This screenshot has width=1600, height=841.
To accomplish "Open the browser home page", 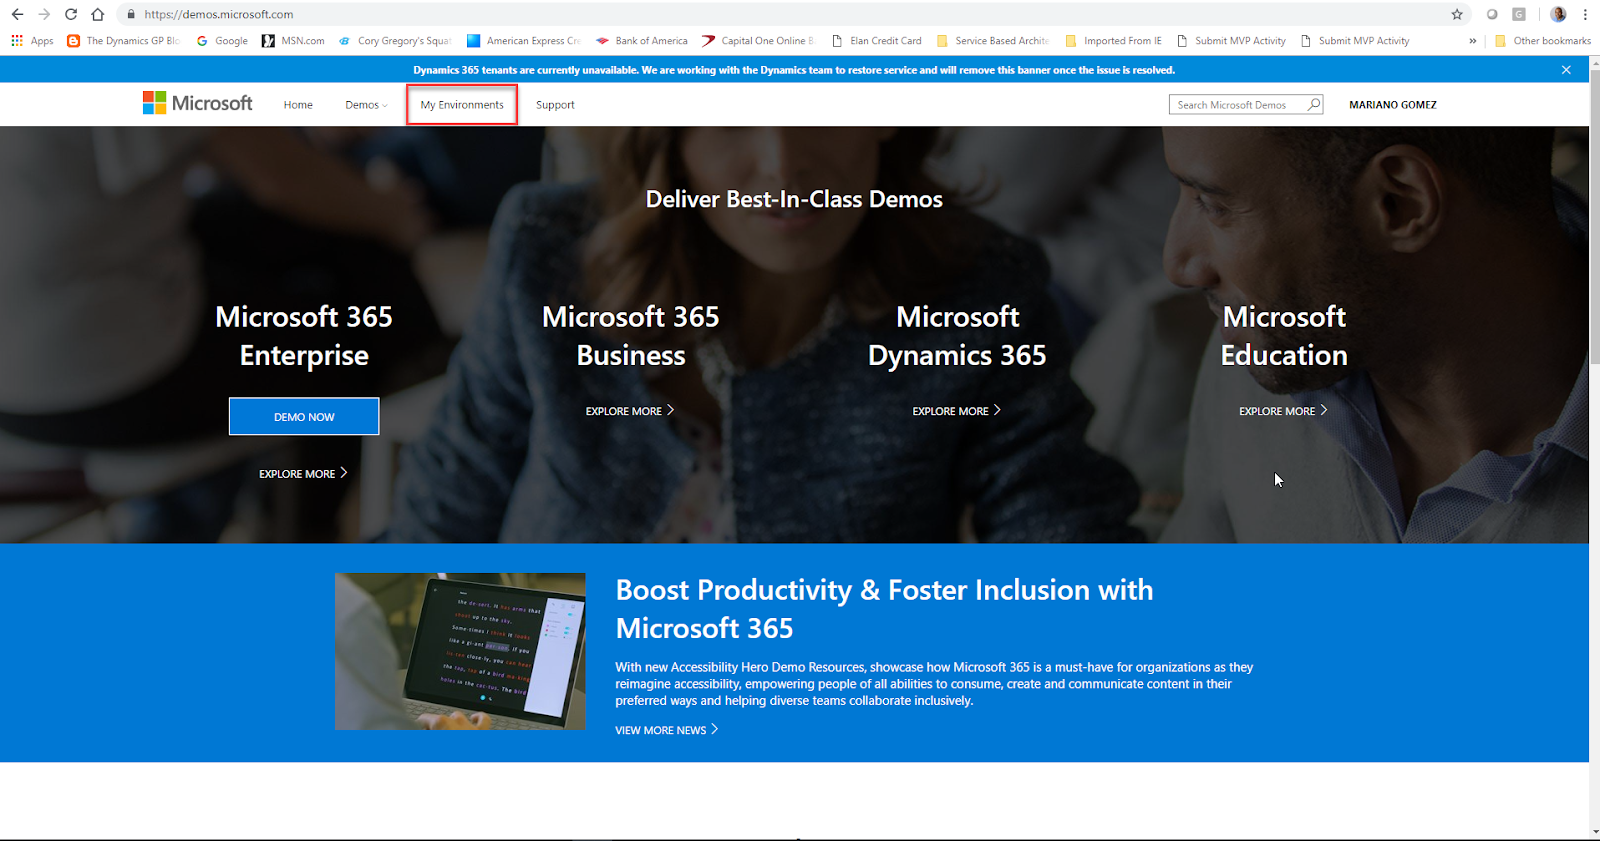I will point(97,14).
